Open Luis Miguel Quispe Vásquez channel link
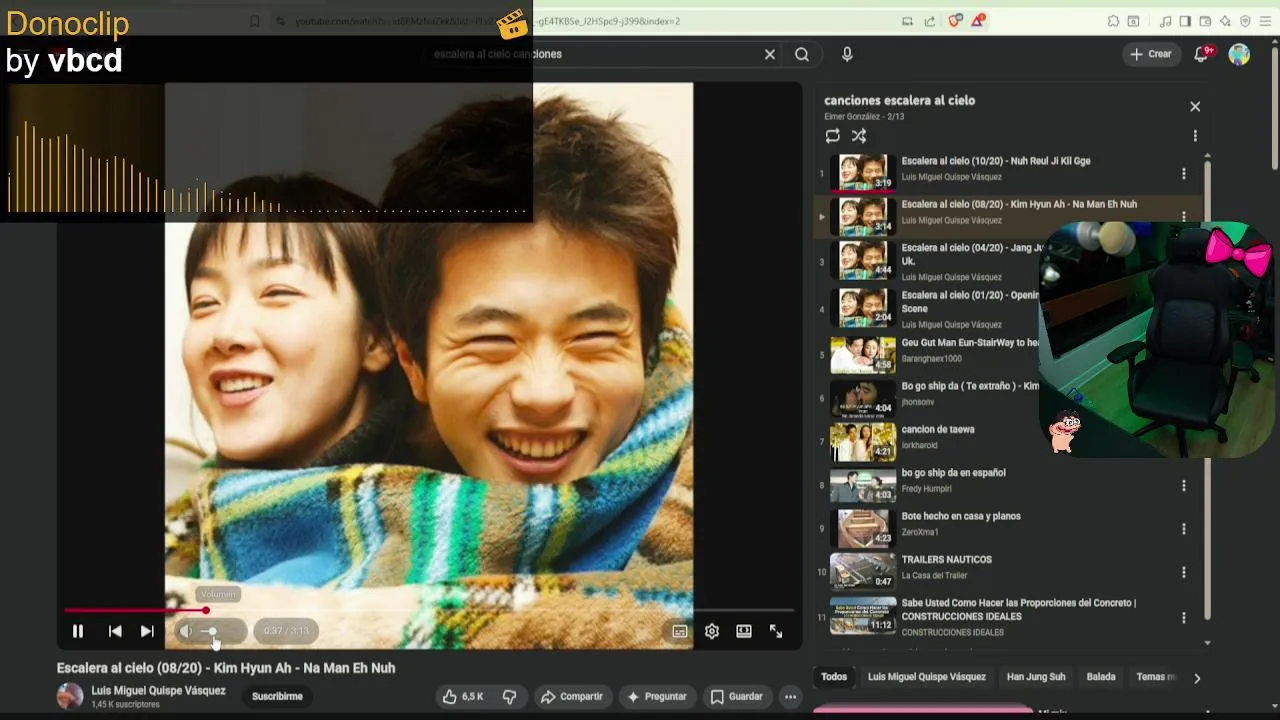Image resolution: width=1280 pixels, height=720 pixels. pyautogui.click(x=158, y=690)
